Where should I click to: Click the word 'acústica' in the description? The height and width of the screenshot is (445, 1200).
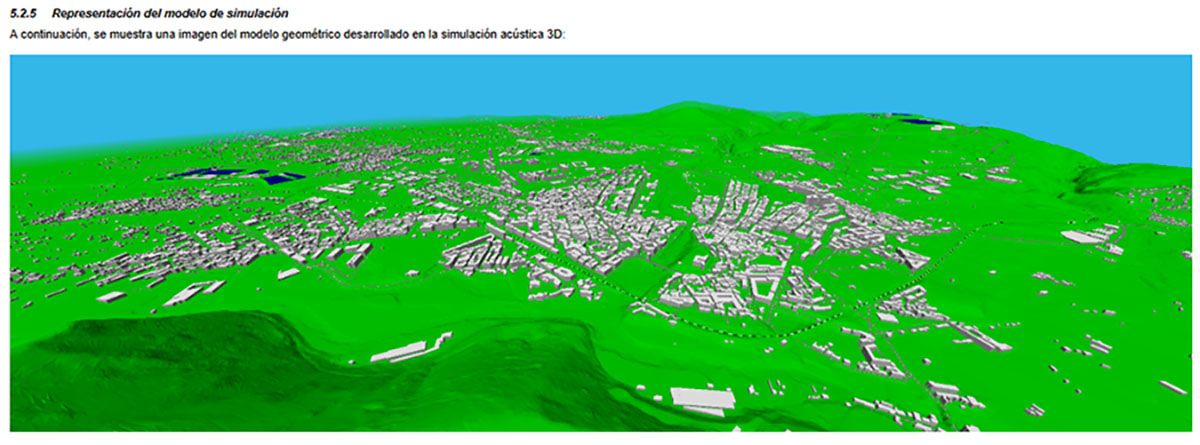(x=519, y=35)
